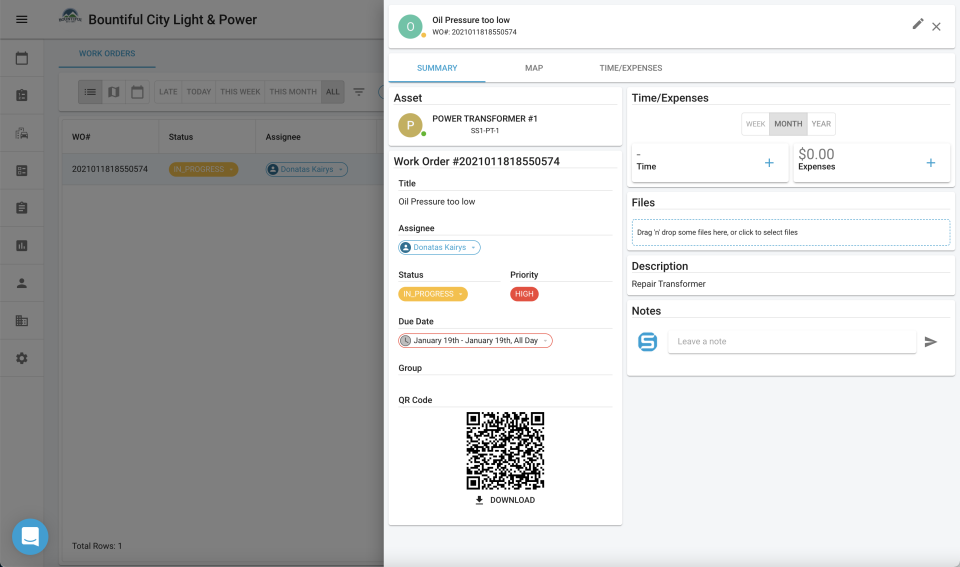Switch to list view of work orders
This screenshot has height=567, width=960.
90,92
